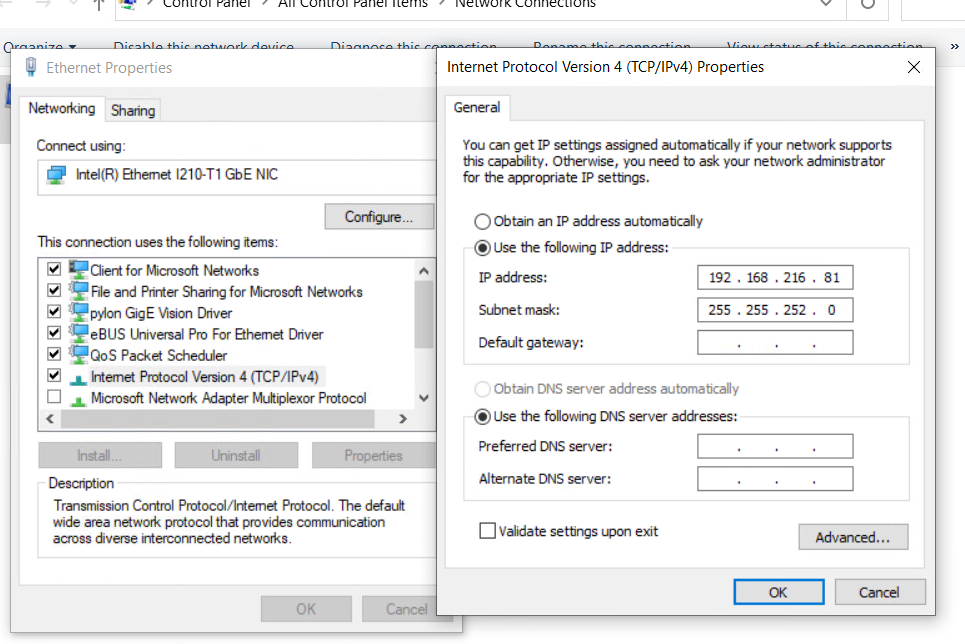This screenshot has height=644, width=965.
Task: Click the Uninstall button
Action: 236,456
